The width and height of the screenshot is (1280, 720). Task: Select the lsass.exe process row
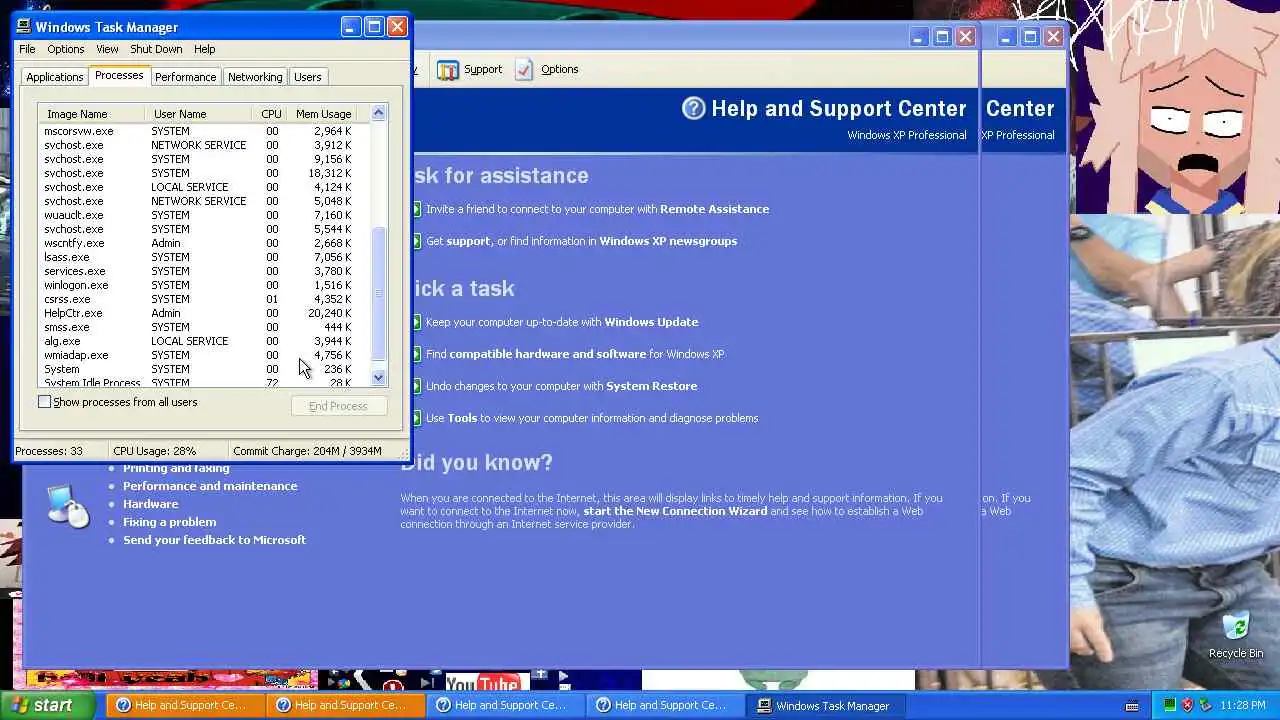coord(205,257)
